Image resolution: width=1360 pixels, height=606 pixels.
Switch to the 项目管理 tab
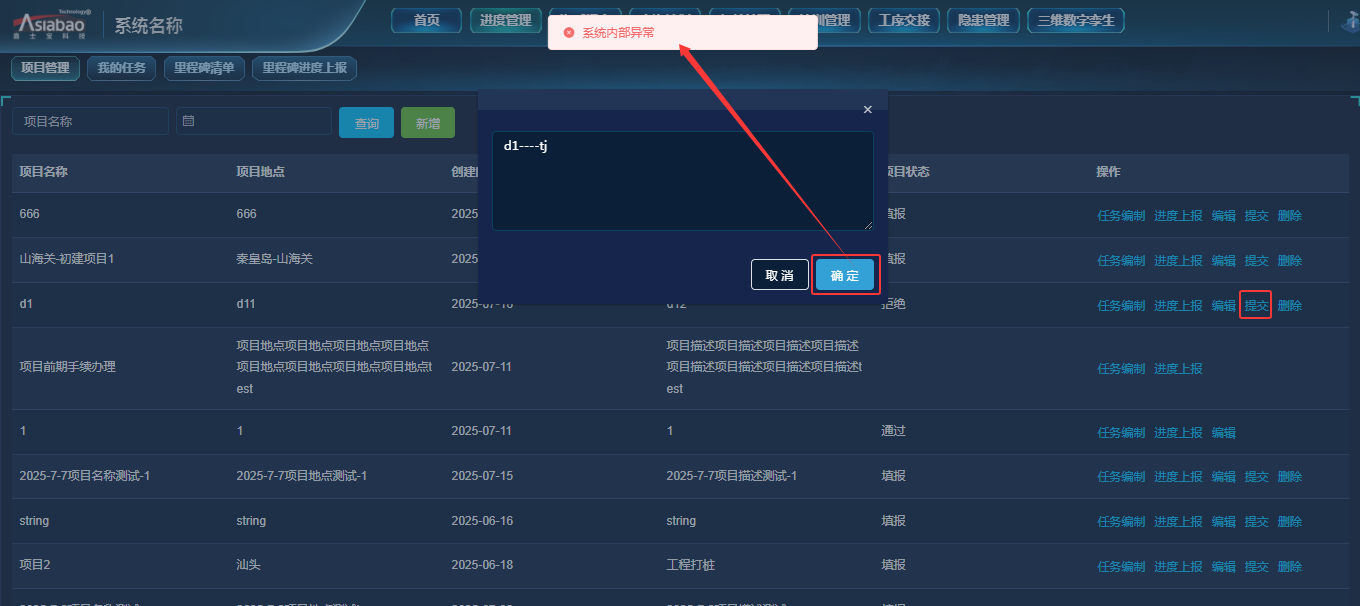click(x=45, y=68)
